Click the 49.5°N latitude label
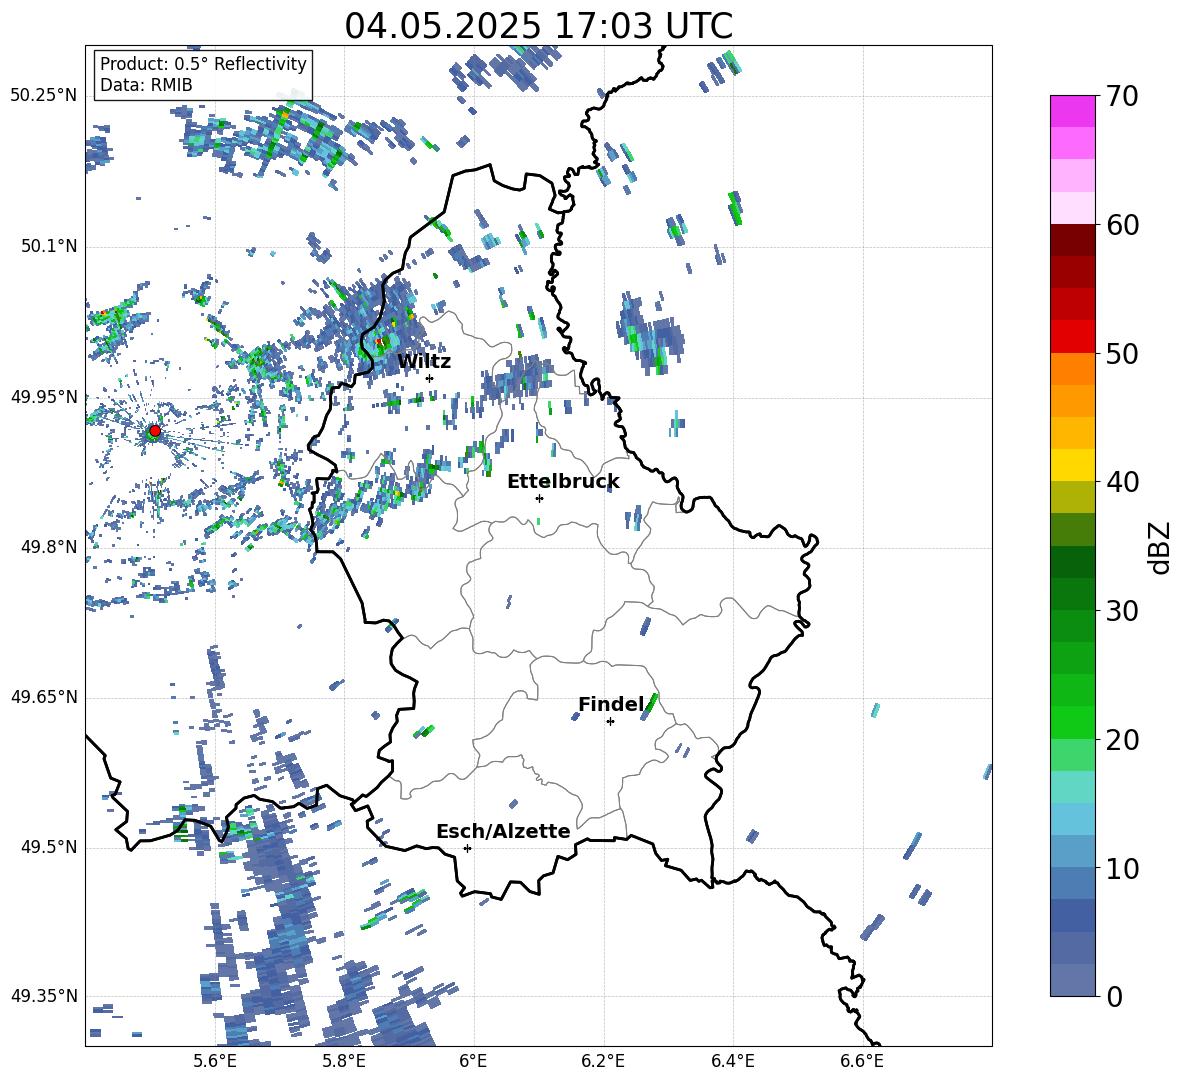This screenshot has width=1184, height=1081. click(49, 847)
